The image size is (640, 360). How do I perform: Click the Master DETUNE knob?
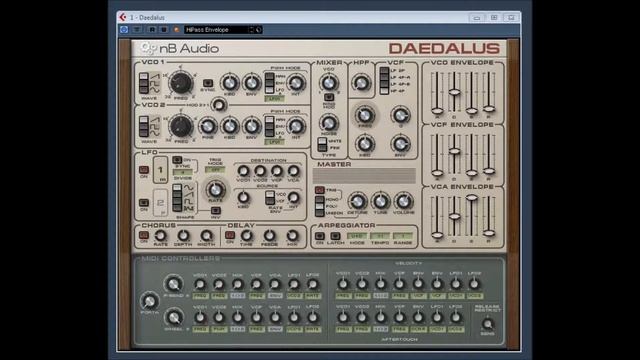tap(358, 201)
